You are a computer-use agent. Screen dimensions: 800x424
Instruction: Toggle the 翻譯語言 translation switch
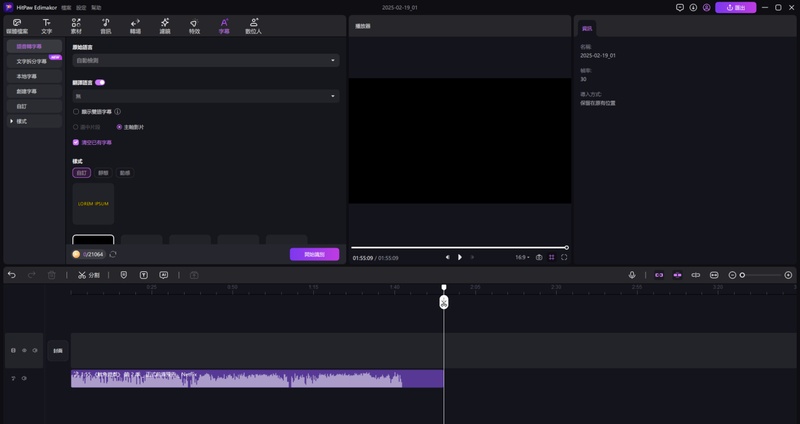click(x=101, y=82)
